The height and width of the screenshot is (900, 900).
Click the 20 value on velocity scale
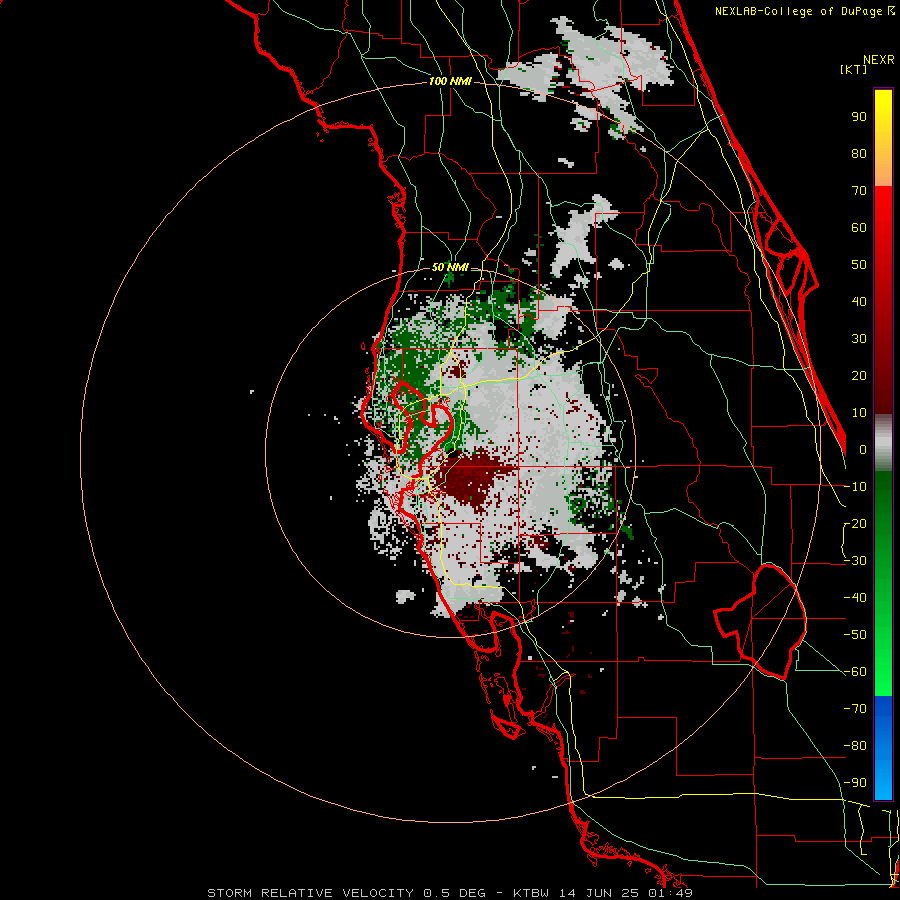(x=859, y=375)
